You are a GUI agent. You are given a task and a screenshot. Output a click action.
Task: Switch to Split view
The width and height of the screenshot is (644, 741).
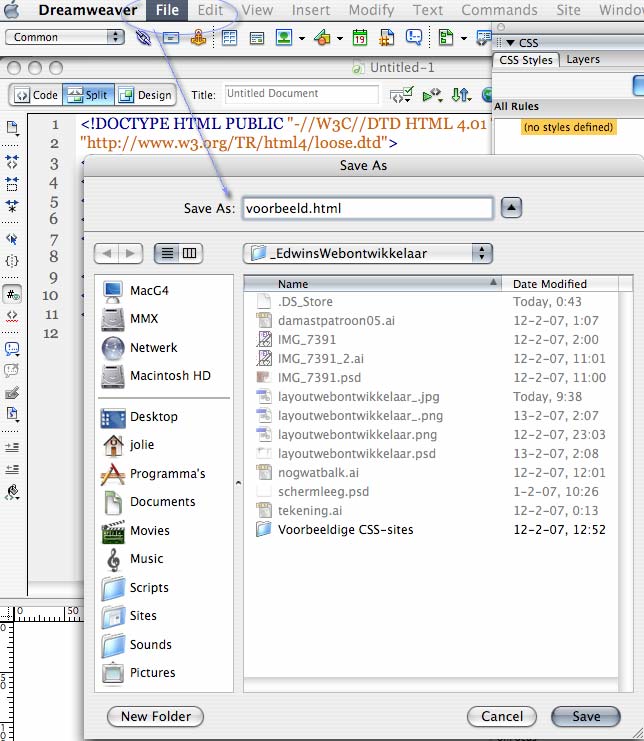tap(88, 95)
